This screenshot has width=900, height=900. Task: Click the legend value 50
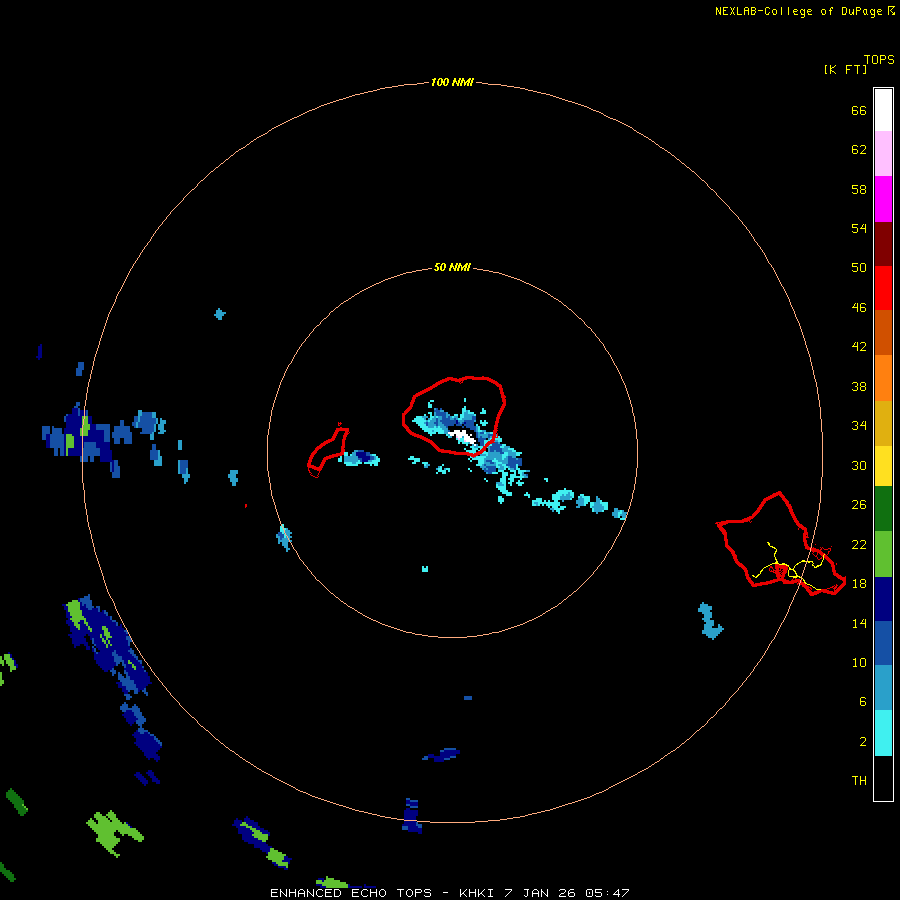point(859,267)
